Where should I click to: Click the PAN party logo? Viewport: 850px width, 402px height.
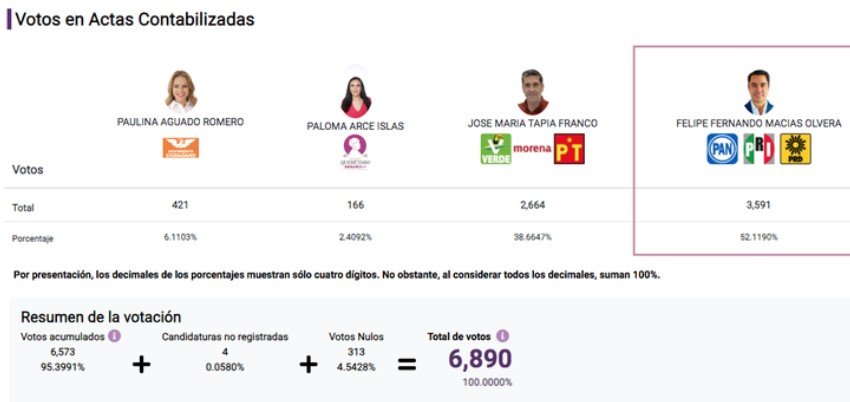pyautogui.click(x=722, y=149)
